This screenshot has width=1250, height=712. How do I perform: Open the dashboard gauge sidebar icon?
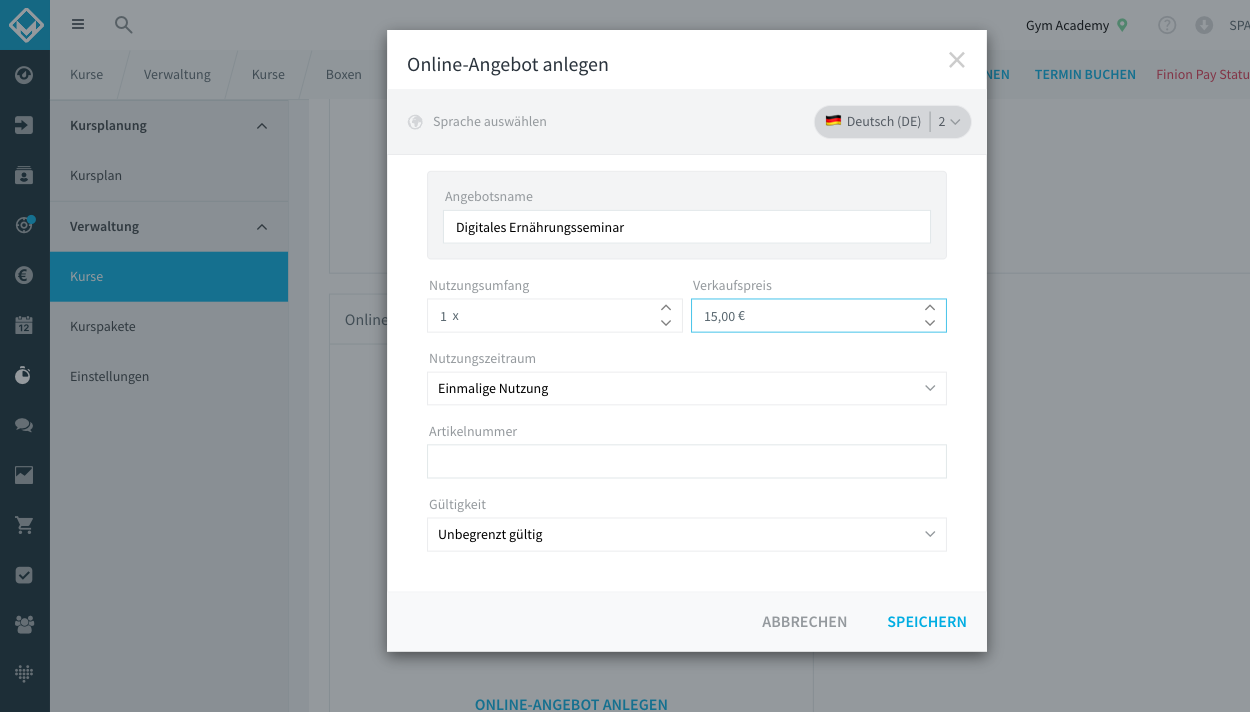pyautogui.click(x=25, y=75)
